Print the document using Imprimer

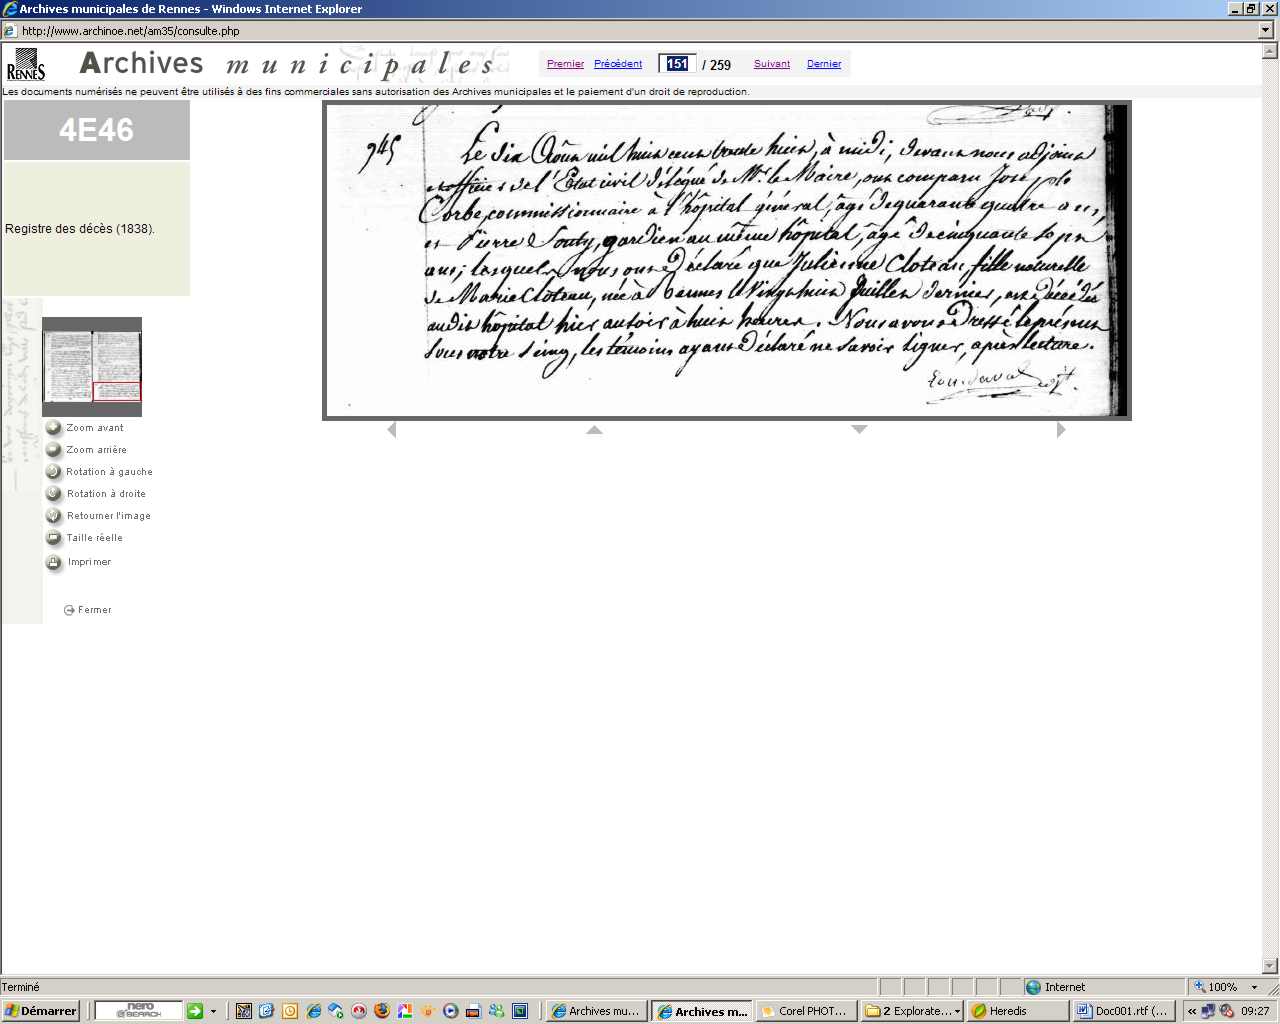tap(54, 562)
